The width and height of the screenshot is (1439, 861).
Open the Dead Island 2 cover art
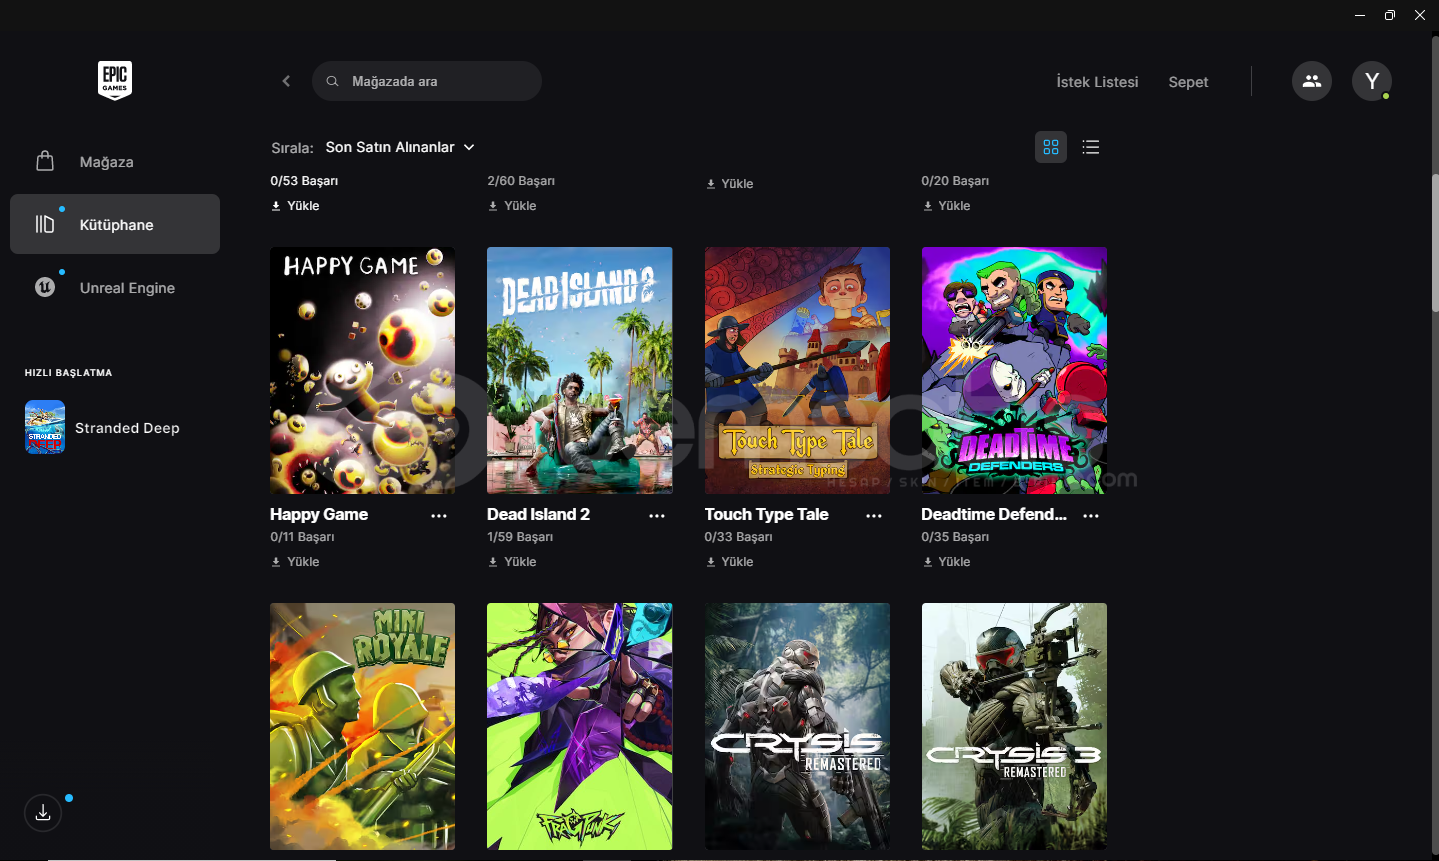pos(580,370)
